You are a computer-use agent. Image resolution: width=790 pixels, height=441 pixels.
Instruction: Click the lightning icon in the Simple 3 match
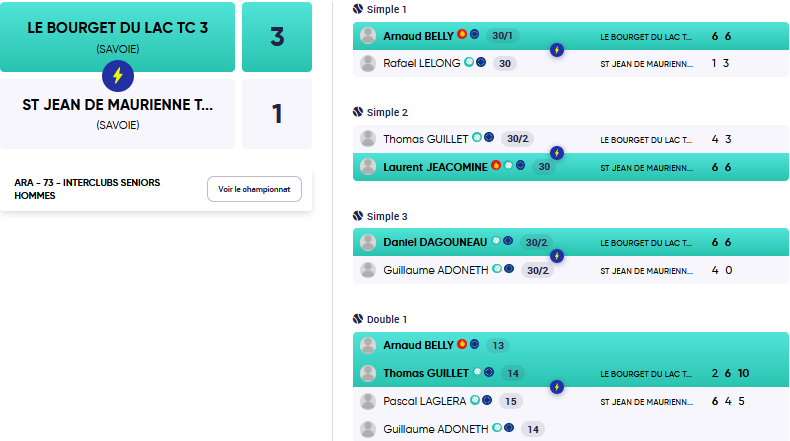click(x=557, y=256)
